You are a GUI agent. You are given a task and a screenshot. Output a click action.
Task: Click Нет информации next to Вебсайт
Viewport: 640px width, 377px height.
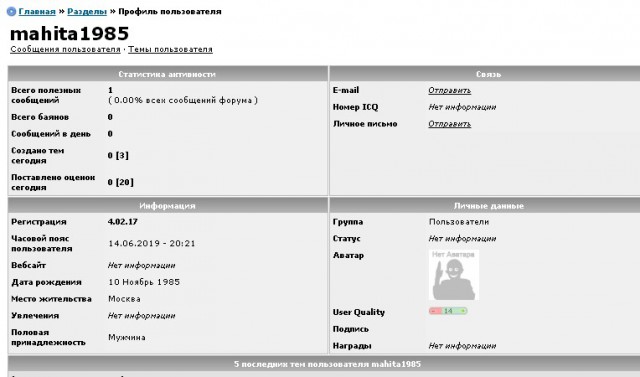(x=141, y=265)
